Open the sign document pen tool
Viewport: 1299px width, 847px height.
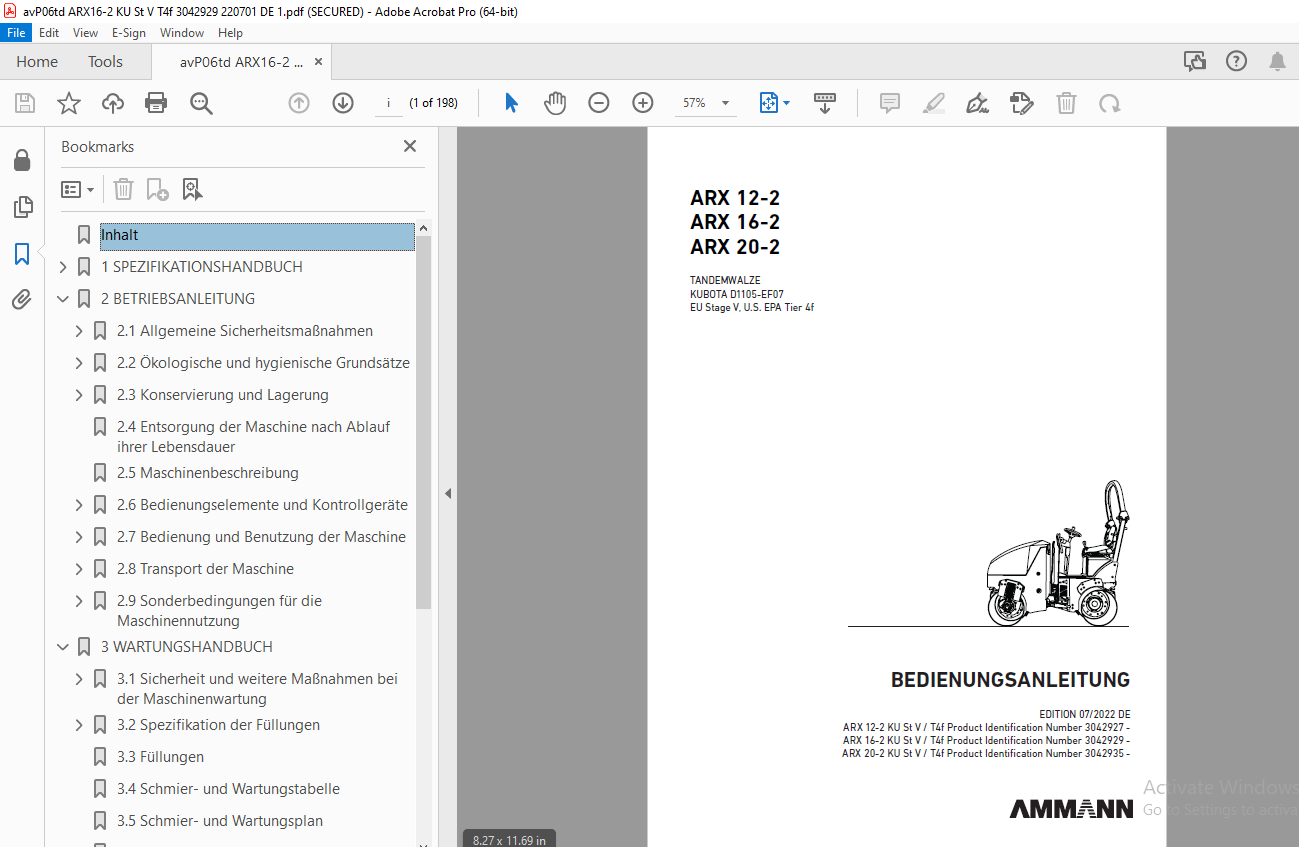click(x=977, y=103)
